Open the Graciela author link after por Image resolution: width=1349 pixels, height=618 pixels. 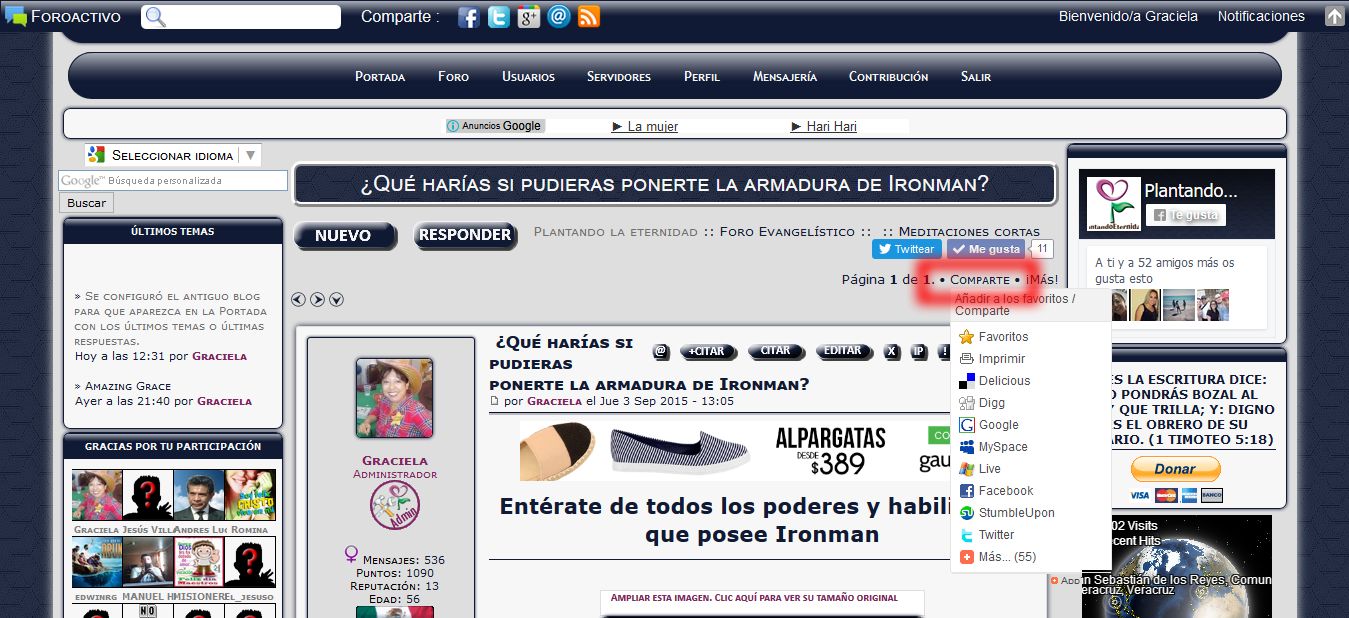coord(554,401)
